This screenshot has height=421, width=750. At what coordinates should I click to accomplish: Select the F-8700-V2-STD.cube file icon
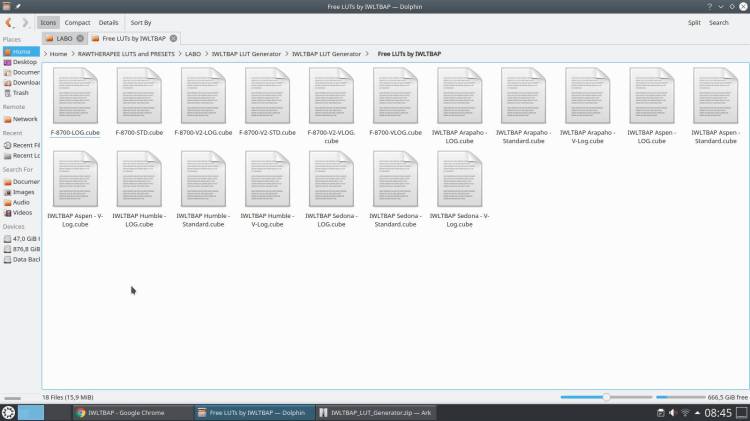(x=267, y=95)
